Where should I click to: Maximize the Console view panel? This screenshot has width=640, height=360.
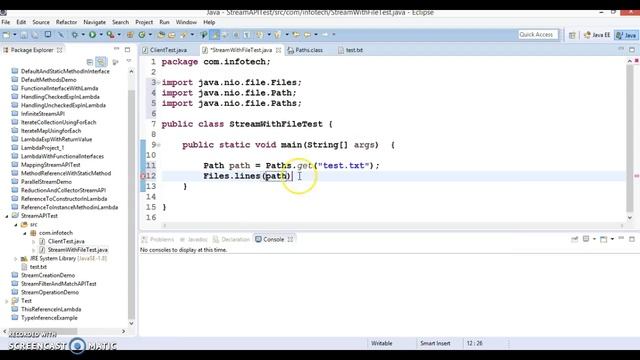point(632,239)
